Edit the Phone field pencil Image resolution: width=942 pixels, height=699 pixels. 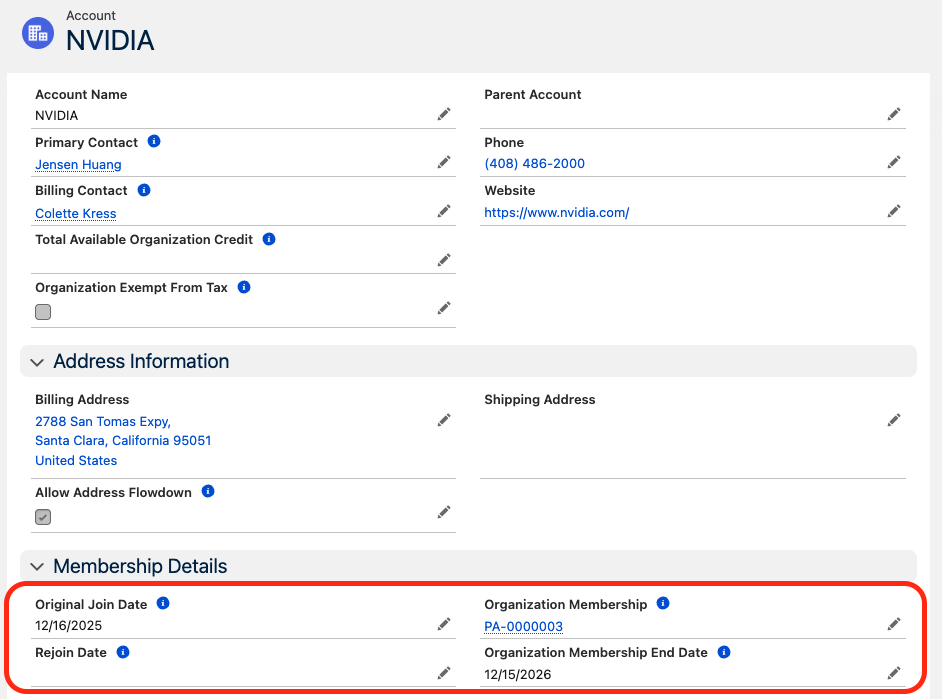[x=894, y=162]
